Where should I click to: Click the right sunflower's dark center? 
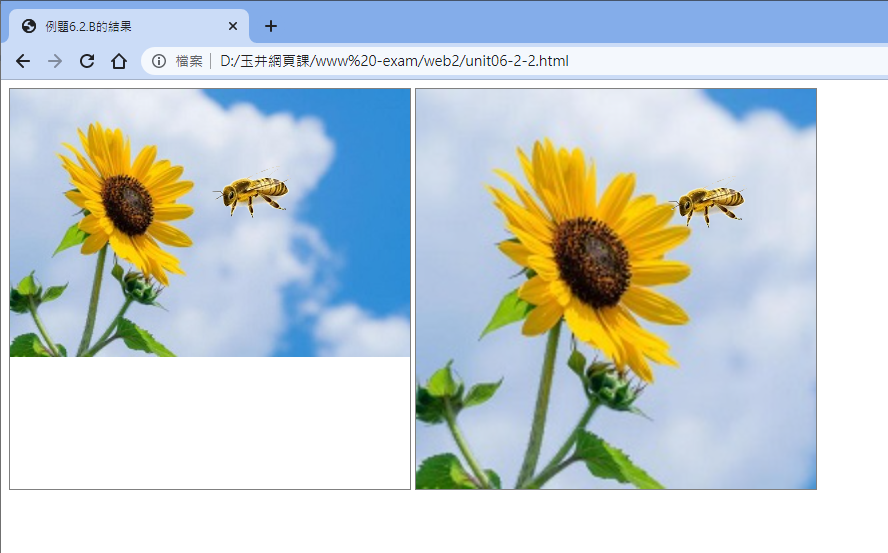pyautogui.click(x=591, y=261)
